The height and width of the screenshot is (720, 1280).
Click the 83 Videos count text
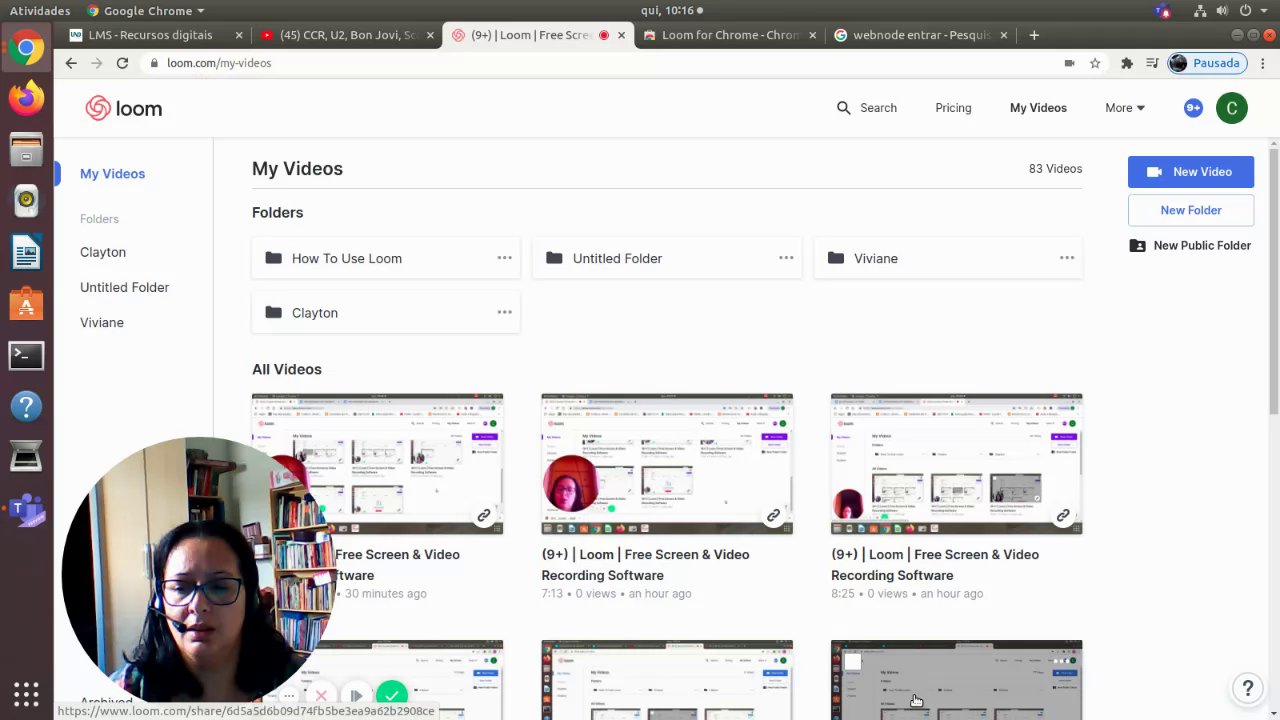pos(1055,169)
